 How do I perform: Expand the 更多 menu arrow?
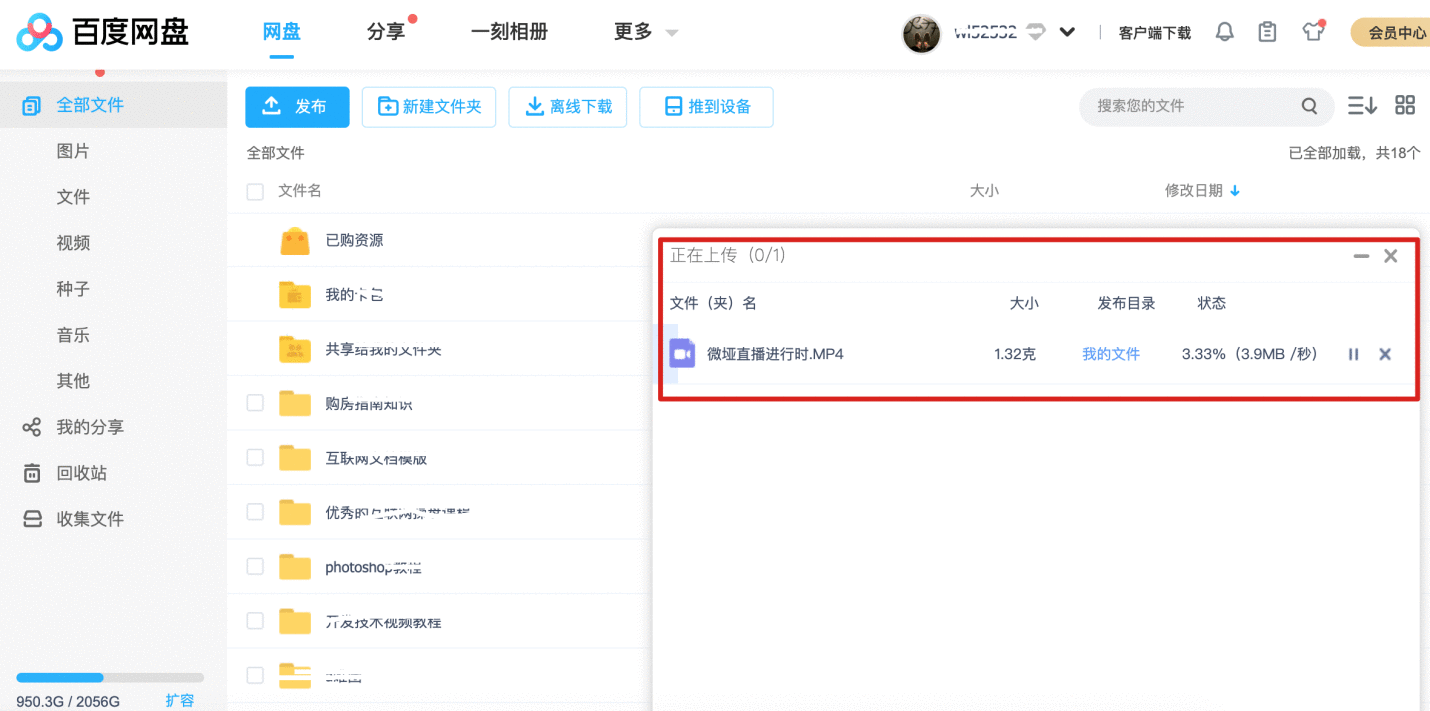point(672,33)
